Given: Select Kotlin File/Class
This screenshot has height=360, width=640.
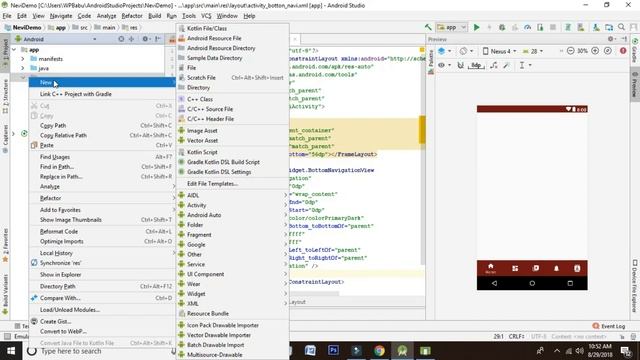Looking at the screenshot, I should click(233, 28).
